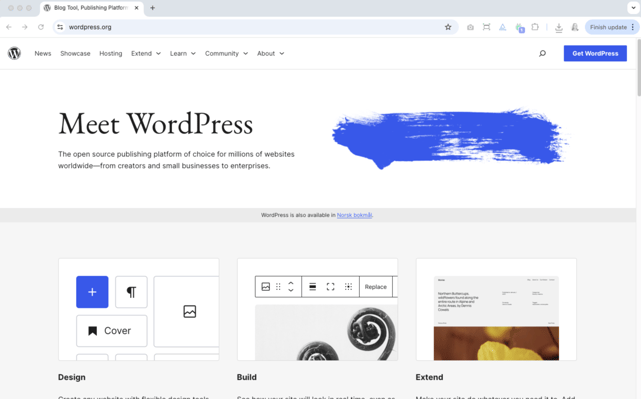The width and height of the screenshot is (641, 399).
Task: Click the Build heading
Action: coord(247,377)
